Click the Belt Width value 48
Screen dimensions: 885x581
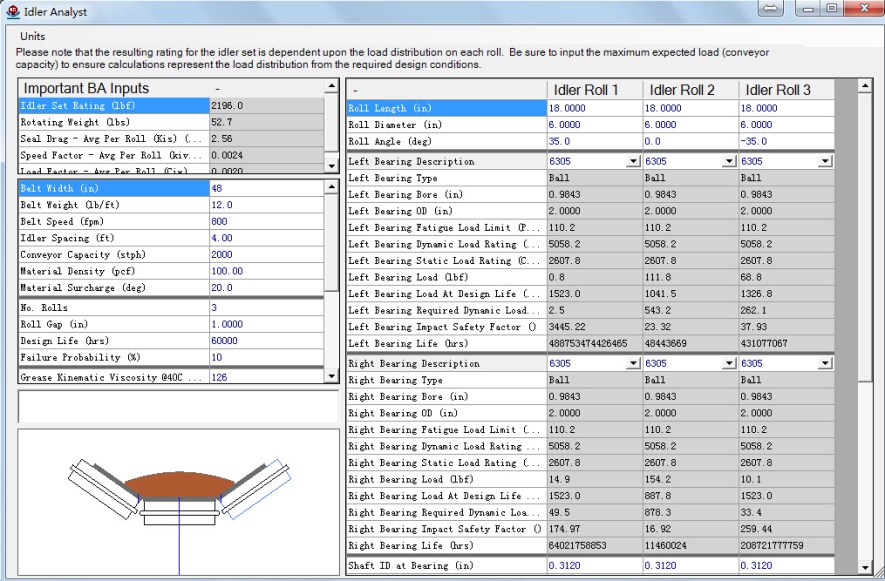266,189
